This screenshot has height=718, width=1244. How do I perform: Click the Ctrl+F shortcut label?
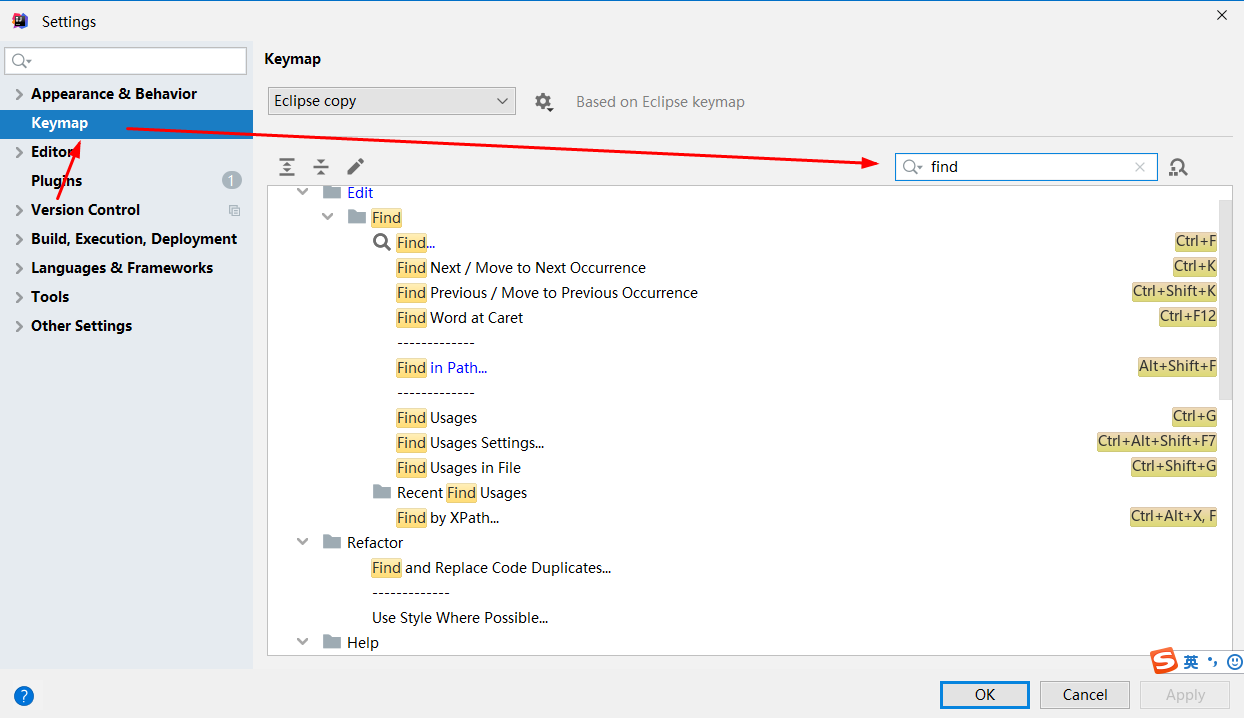tap(1196, 241)
